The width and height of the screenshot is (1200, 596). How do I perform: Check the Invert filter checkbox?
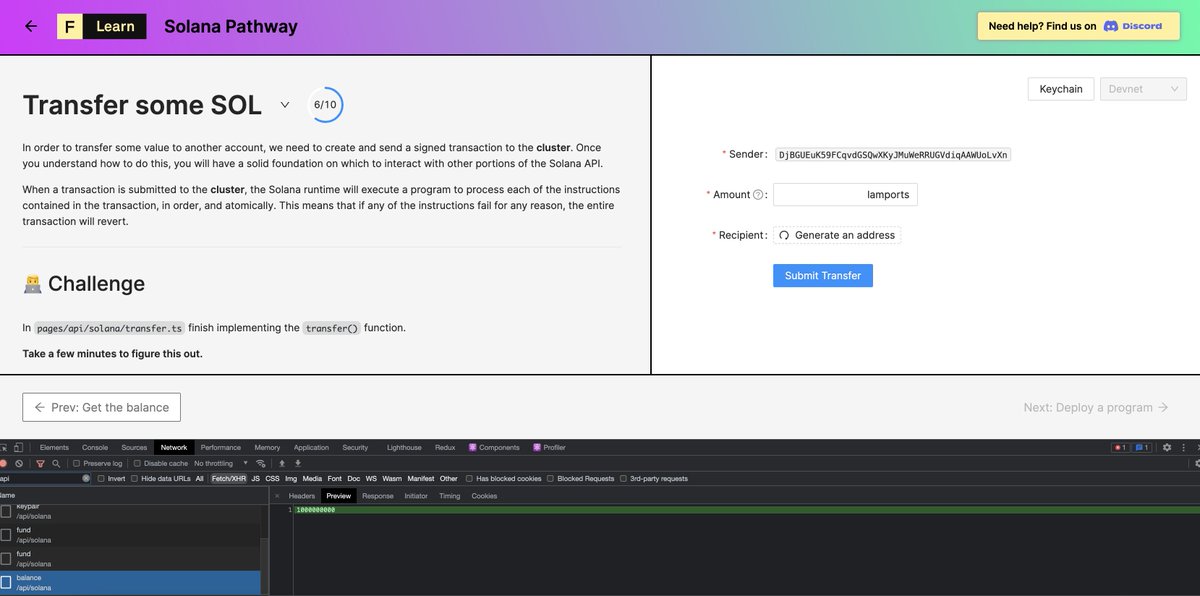[101, 479]
